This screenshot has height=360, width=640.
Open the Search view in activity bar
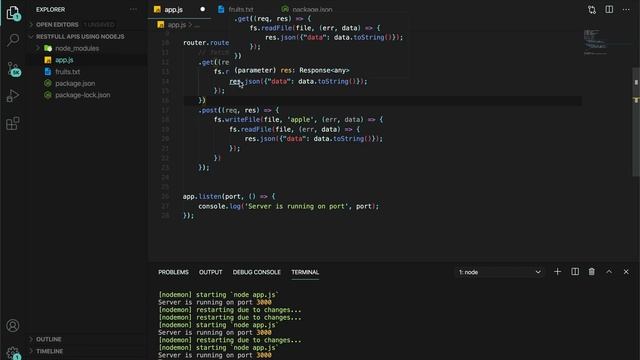[13, 40]
